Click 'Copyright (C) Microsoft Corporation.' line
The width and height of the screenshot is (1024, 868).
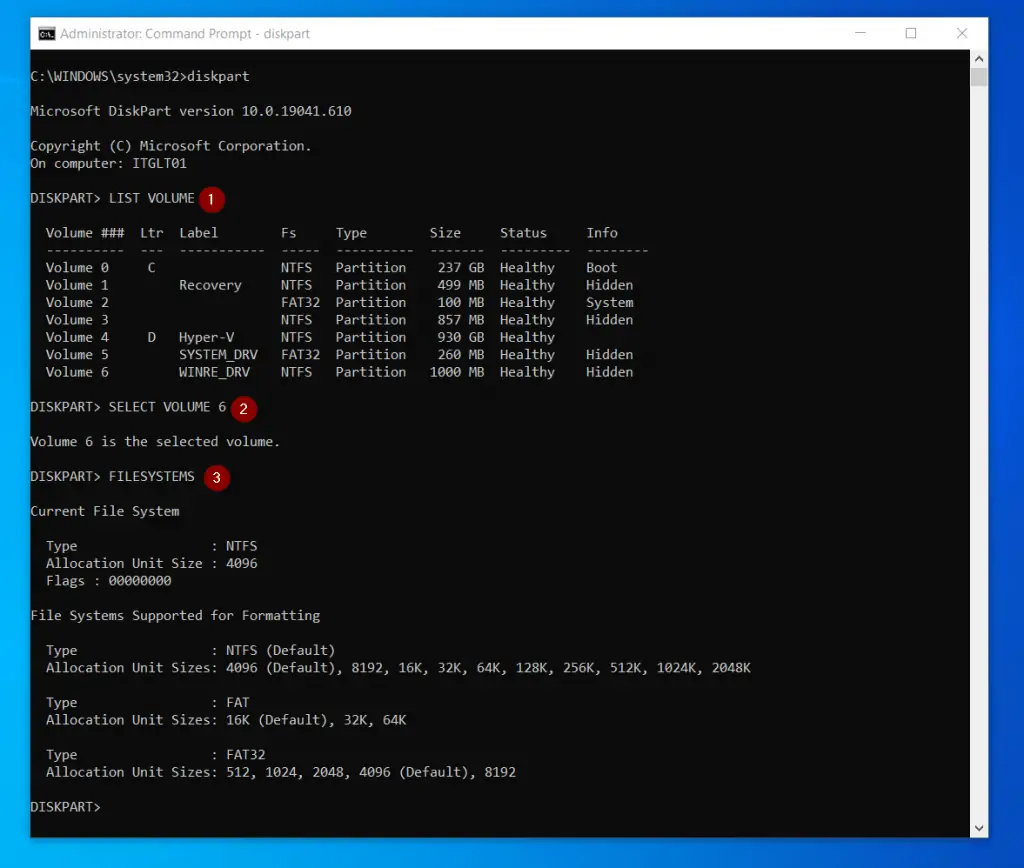click(x=170, y=146)
